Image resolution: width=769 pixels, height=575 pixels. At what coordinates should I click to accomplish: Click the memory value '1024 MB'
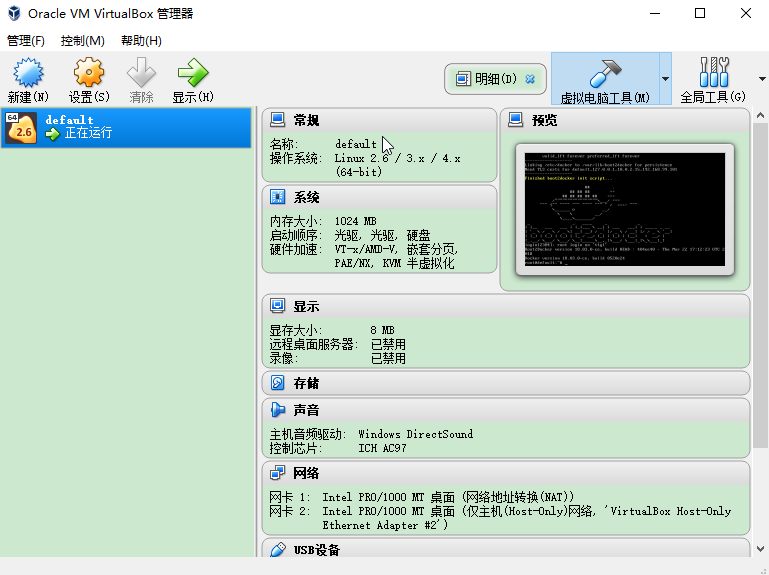pos(356,221)
